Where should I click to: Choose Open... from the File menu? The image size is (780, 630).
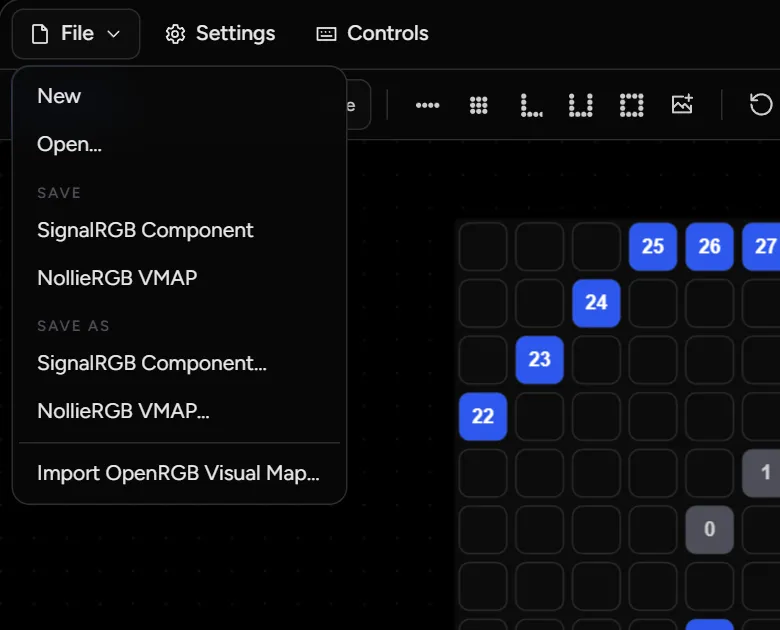pos(179,144)
